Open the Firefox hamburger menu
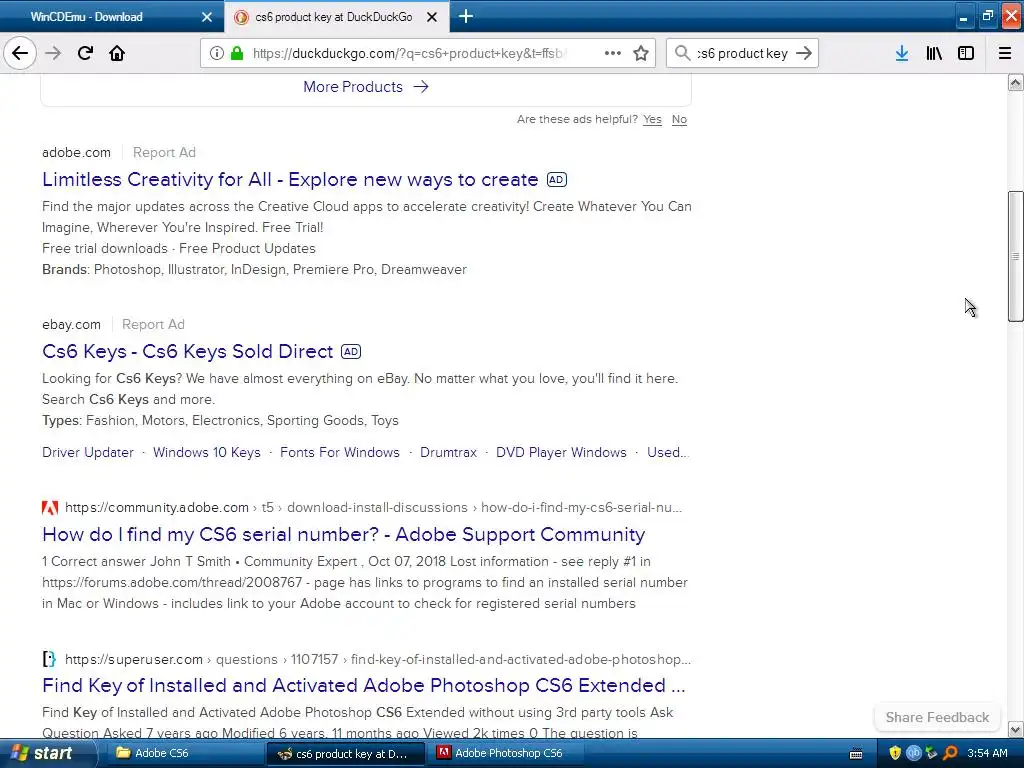The image size is (1024, 768). (x=1004, y=53)
